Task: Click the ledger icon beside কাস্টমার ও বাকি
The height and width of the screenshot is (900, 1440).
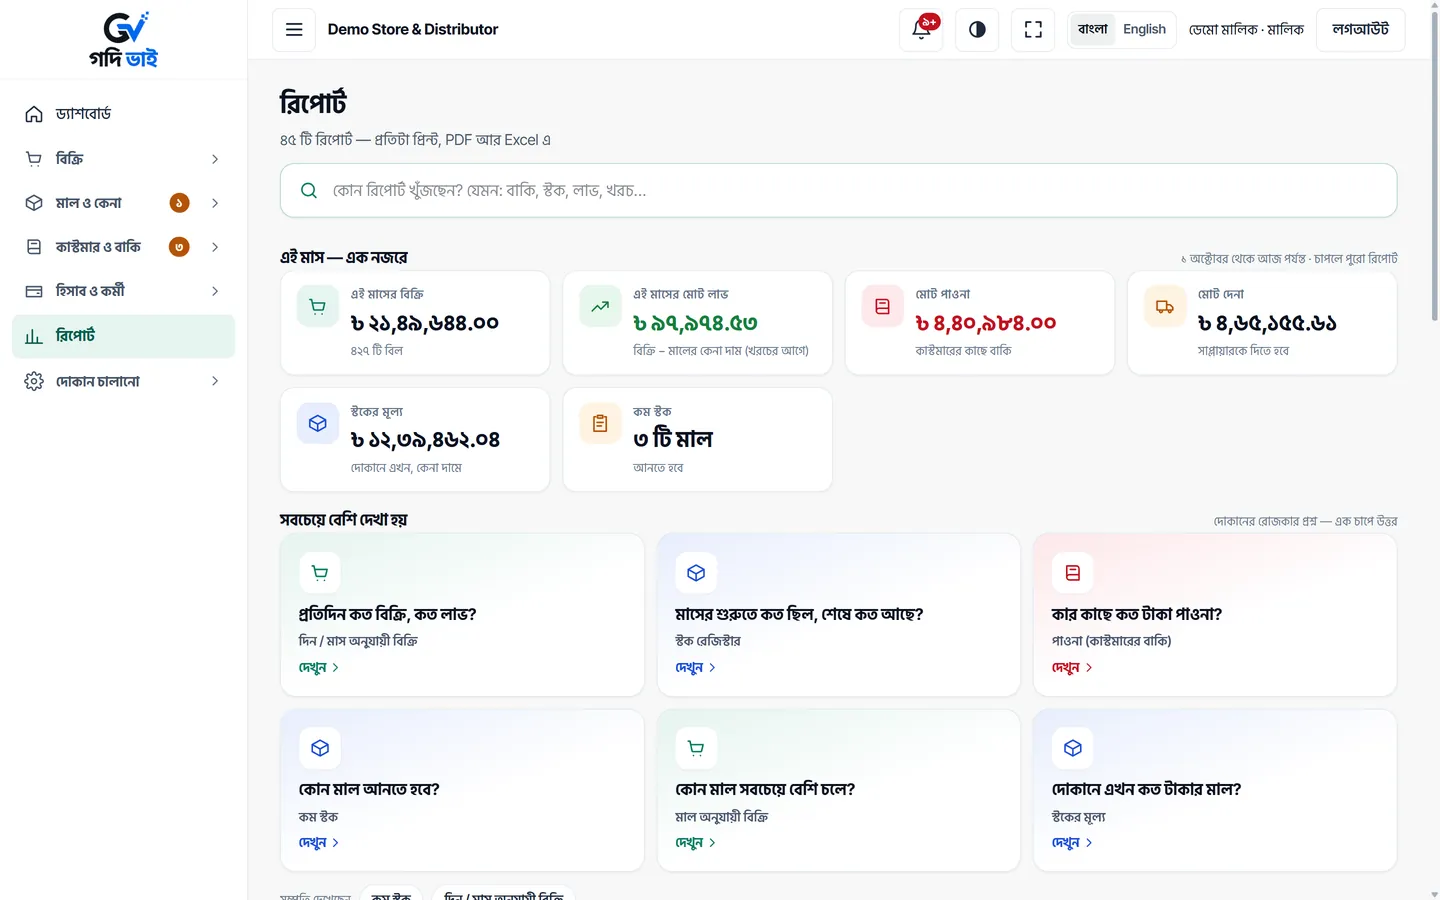Action: click(x=34, y=247)
